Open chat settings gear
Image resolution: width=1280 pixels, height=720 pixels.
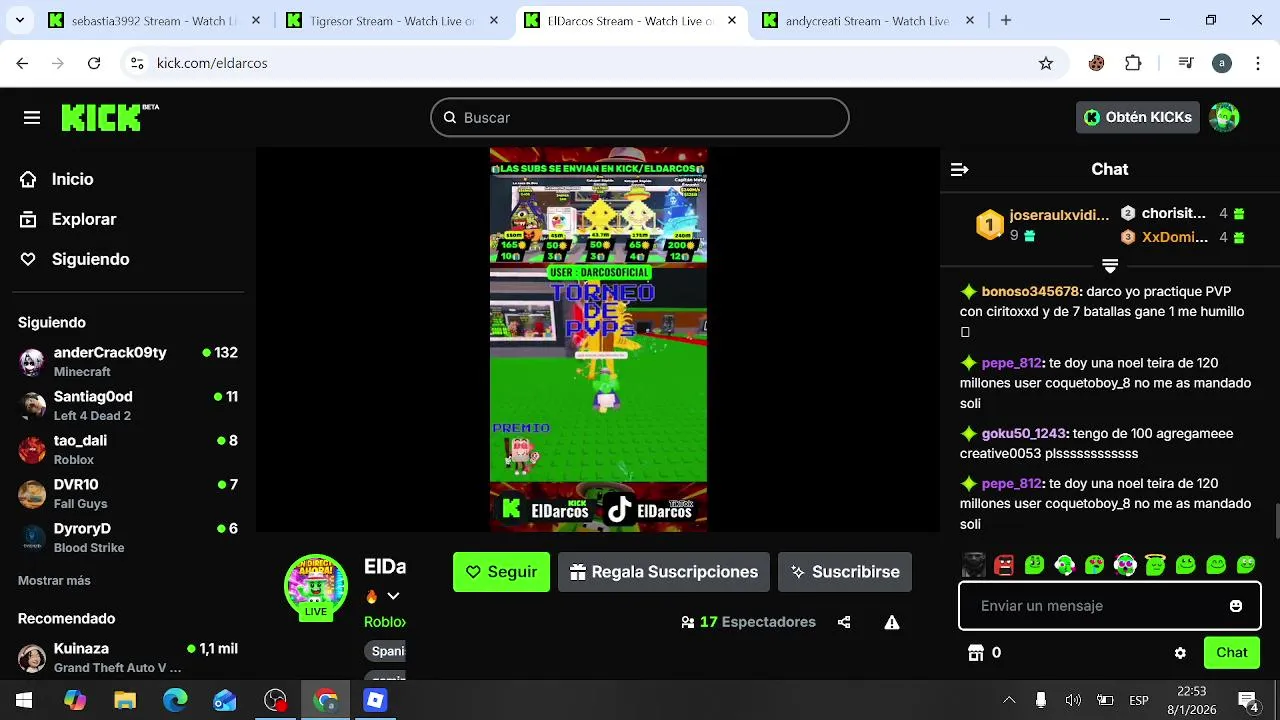1180,653
